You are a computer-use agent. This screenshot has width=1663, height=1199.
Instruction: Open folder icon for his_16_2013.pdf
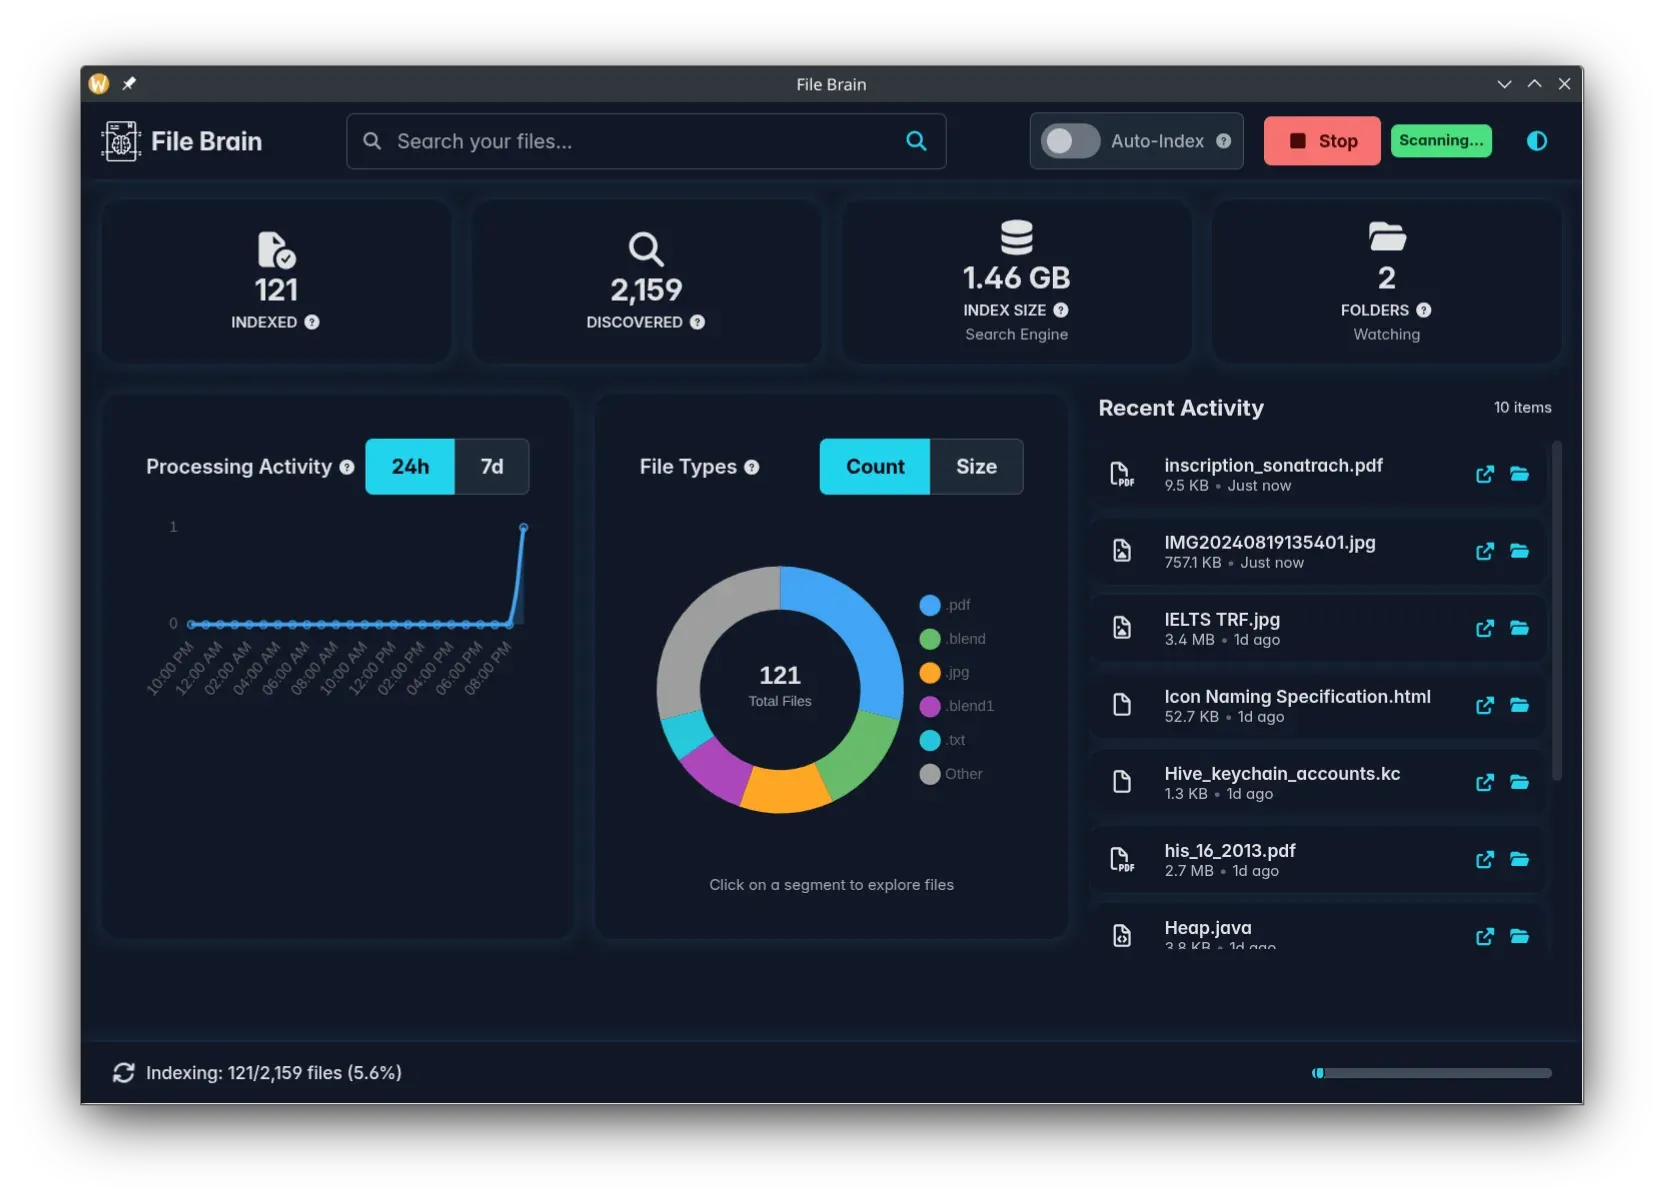point(1519,859)
